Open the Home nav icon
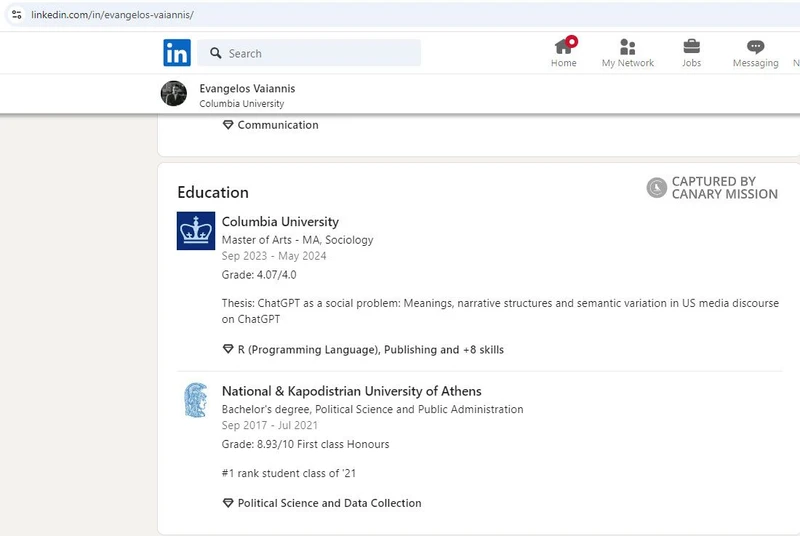800x536 pixels. 564,46
